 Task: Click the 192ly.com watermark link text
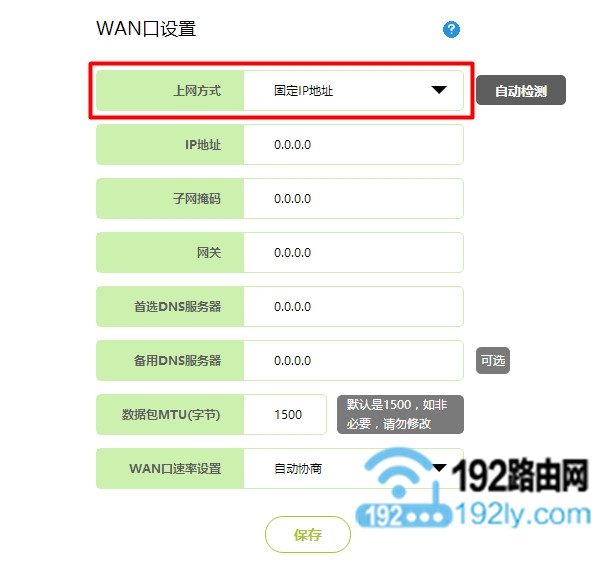tap(523, 515)
